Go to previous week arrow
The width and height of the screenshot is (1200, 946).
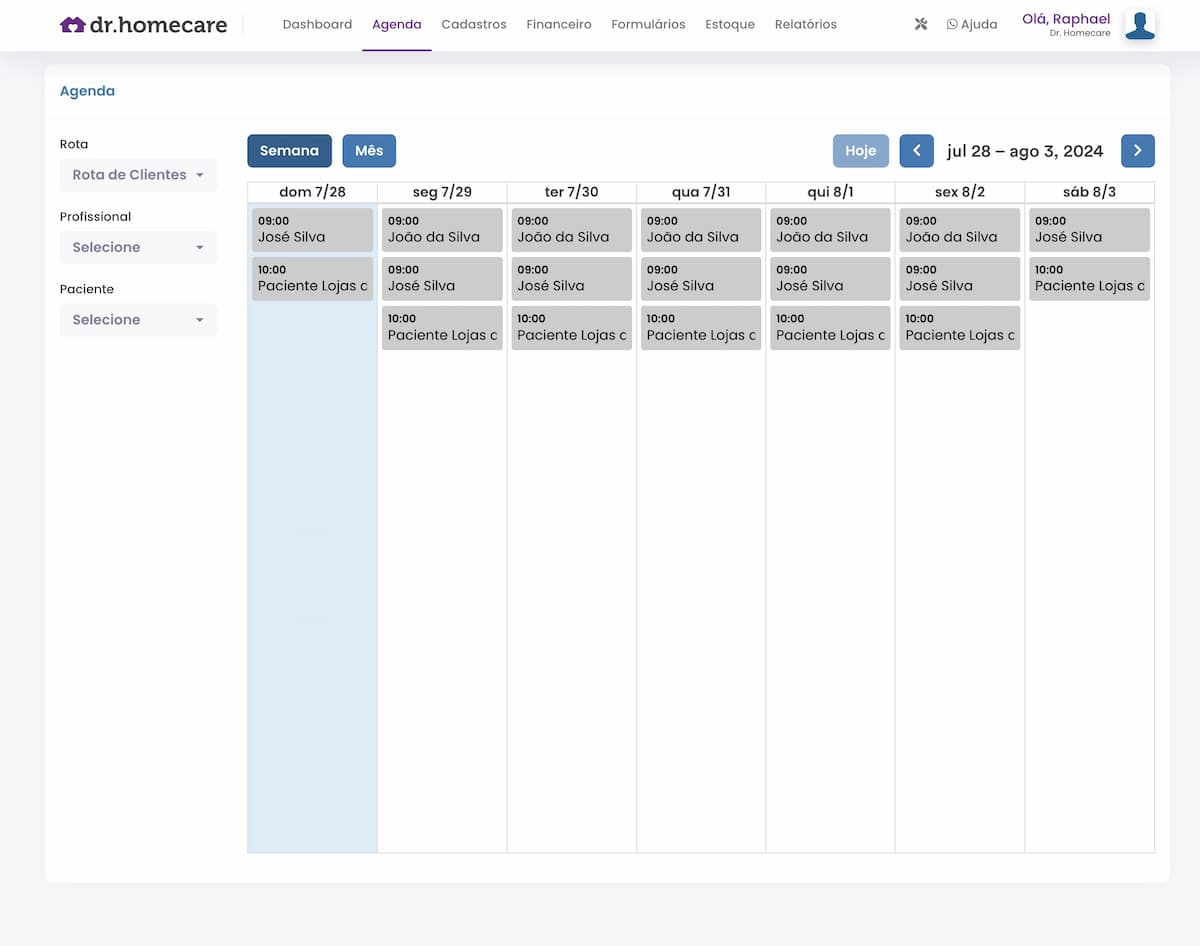pos(916,151)
